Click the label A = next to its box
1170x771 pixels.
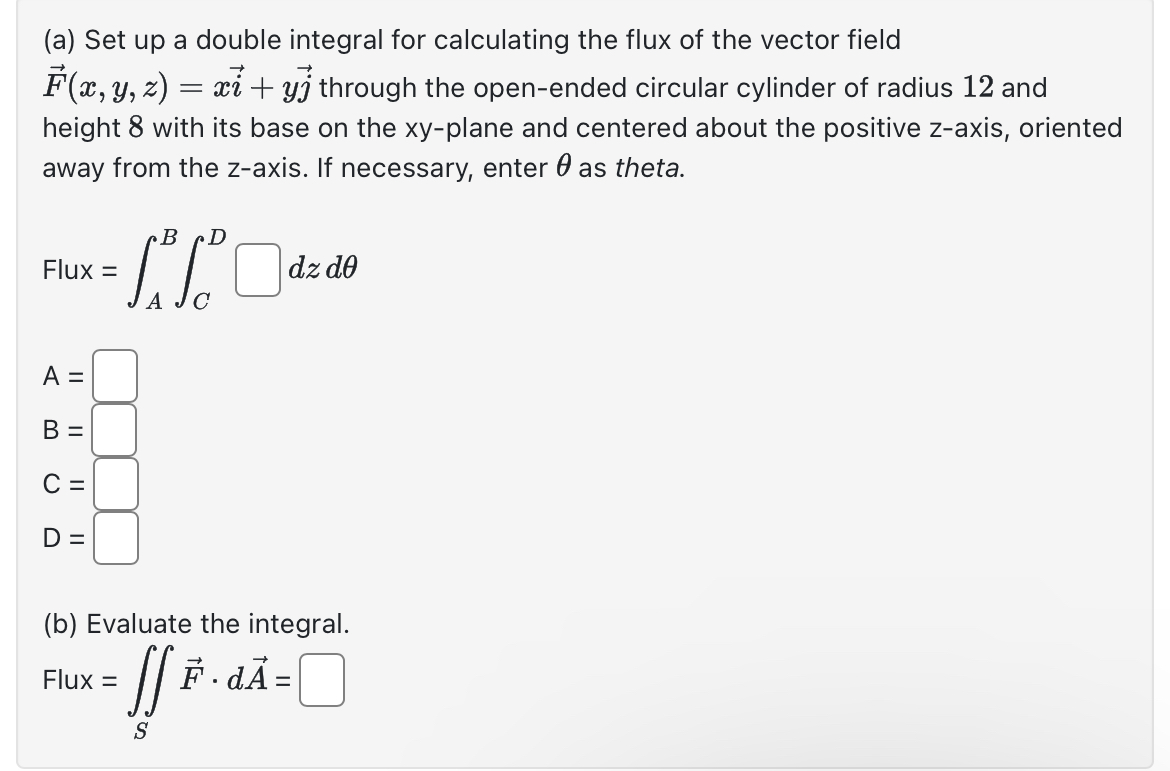click(61, 376)
